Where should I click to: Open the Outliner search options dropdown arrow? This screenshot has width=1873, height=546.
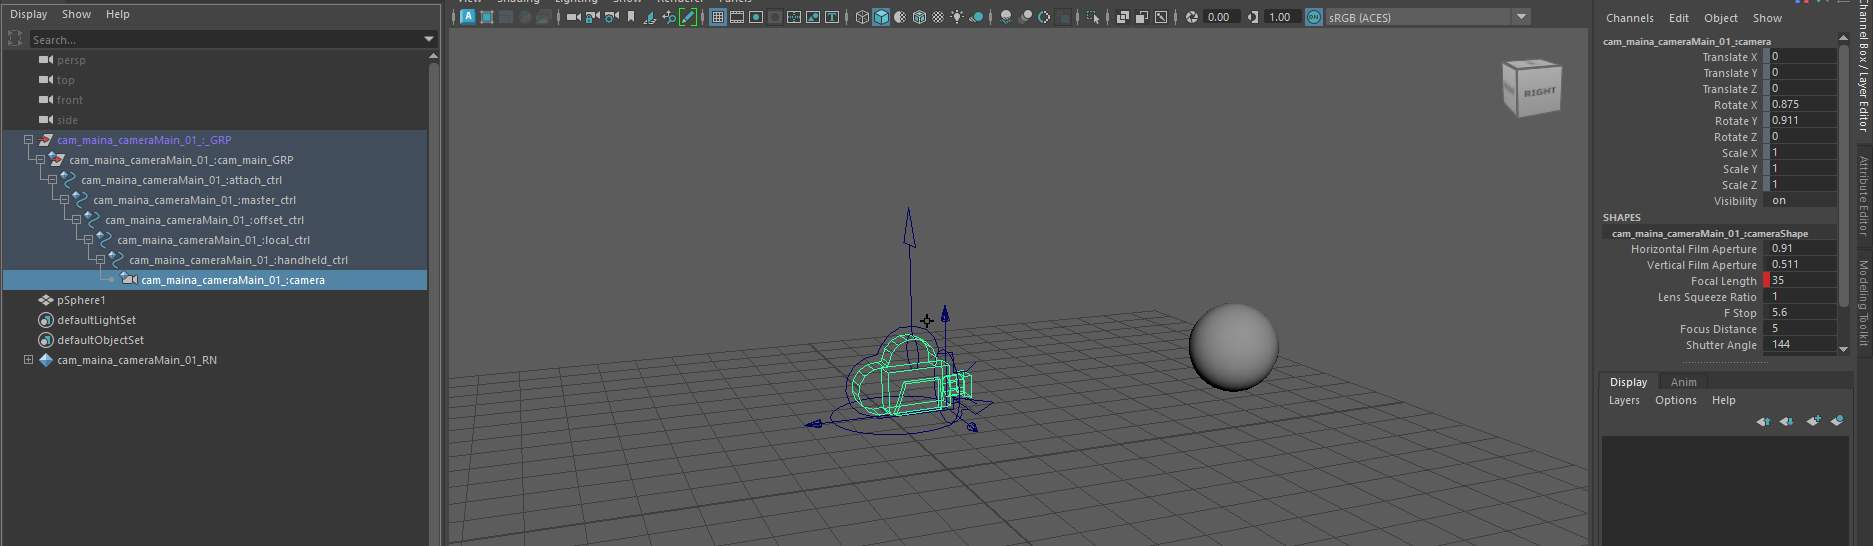tap(429, 40)
